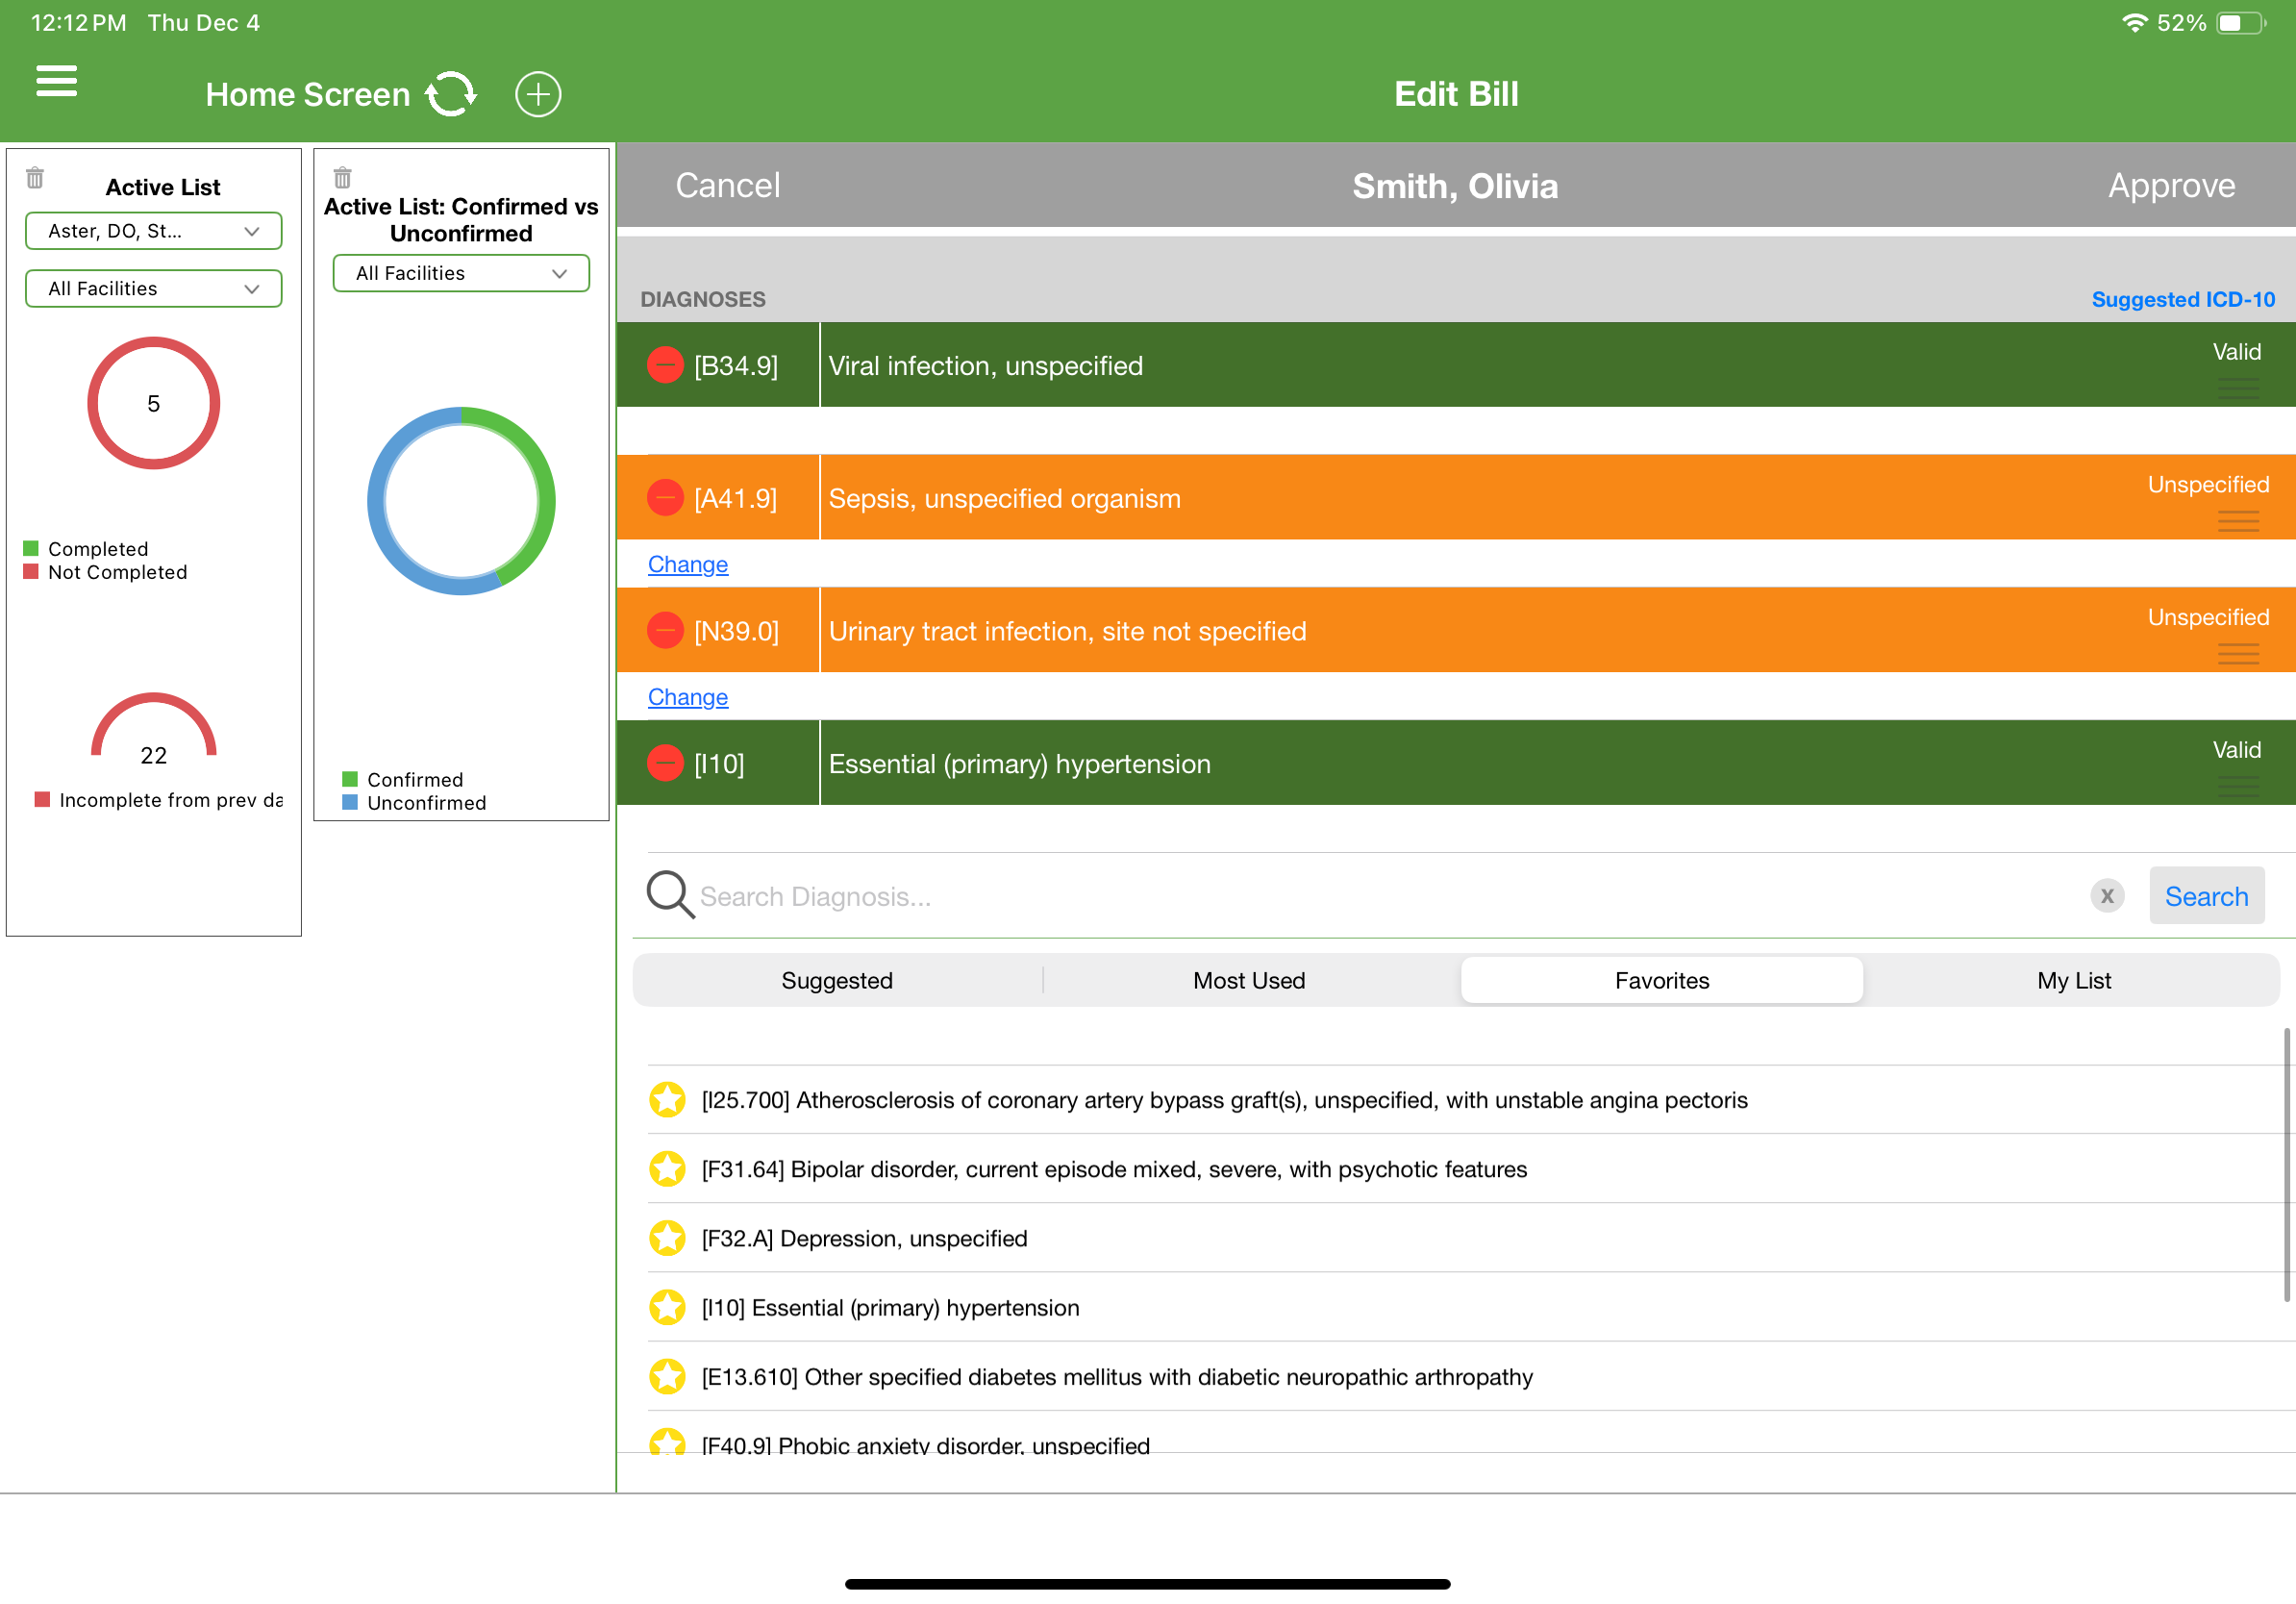Click the red Not Completed ring showing 5
This screenshot has height=1604, width=2296.
(154, 403)
